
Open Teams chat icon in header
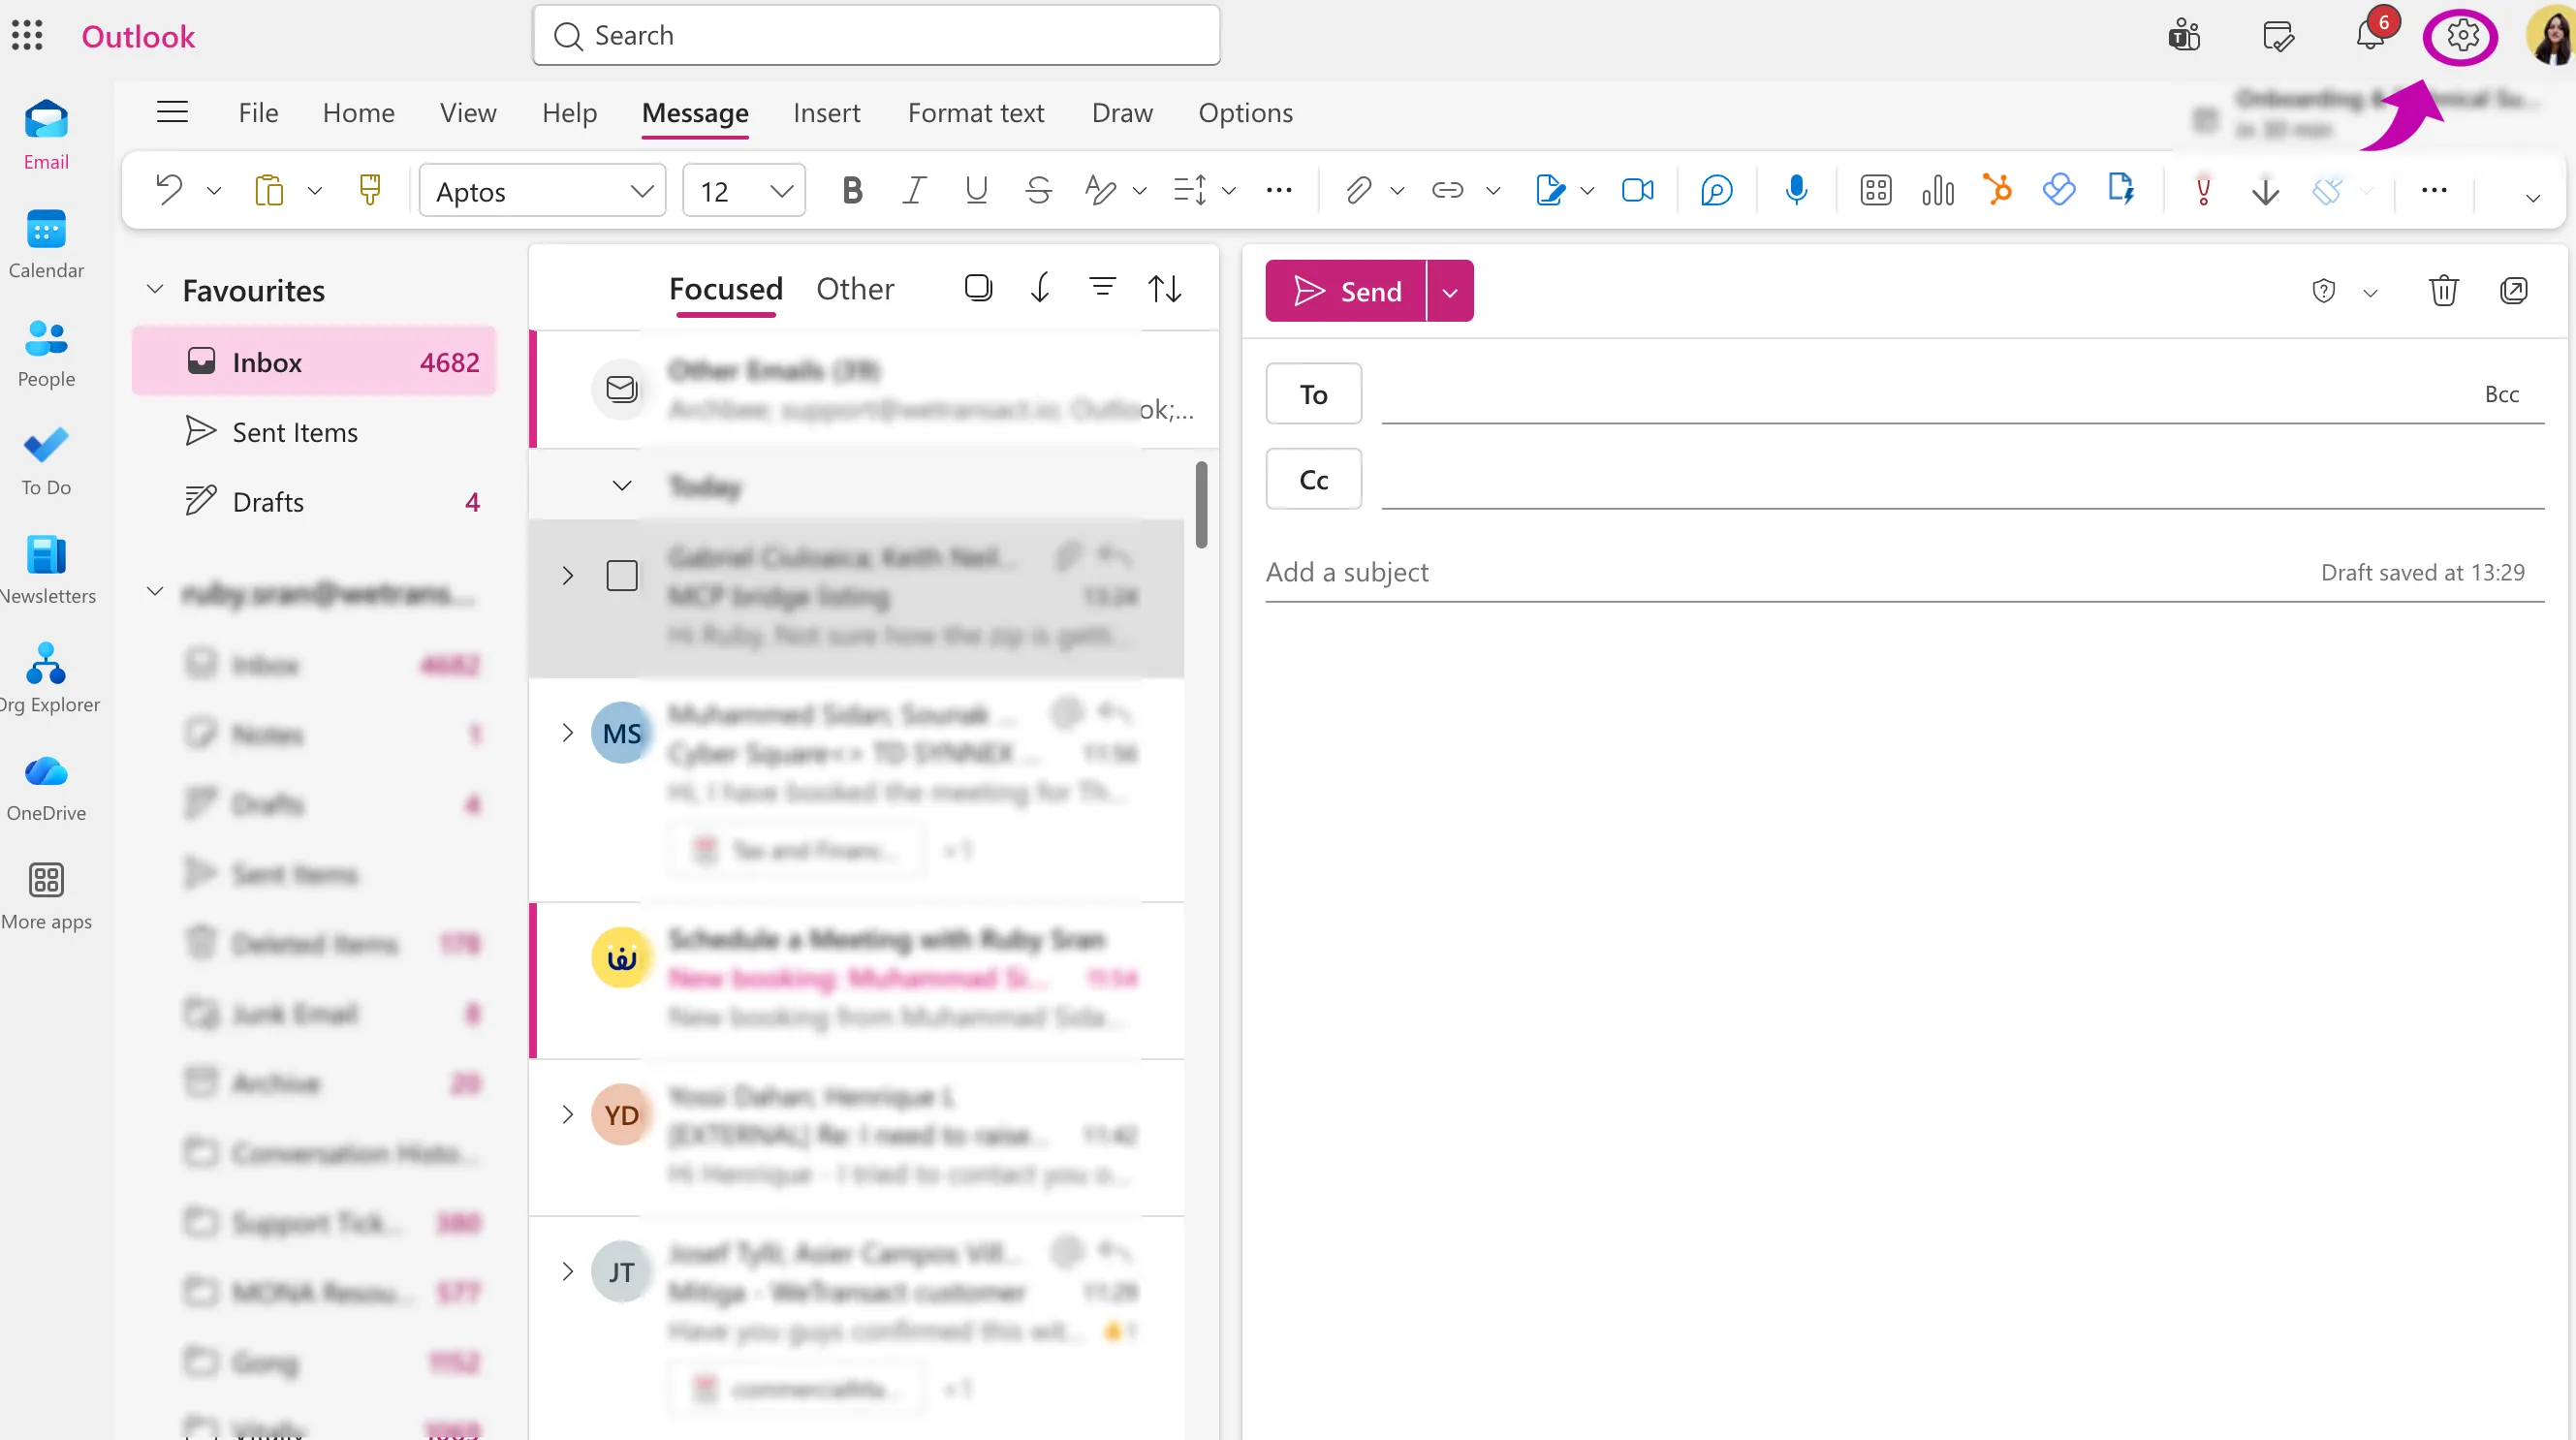click(2184, 35)
